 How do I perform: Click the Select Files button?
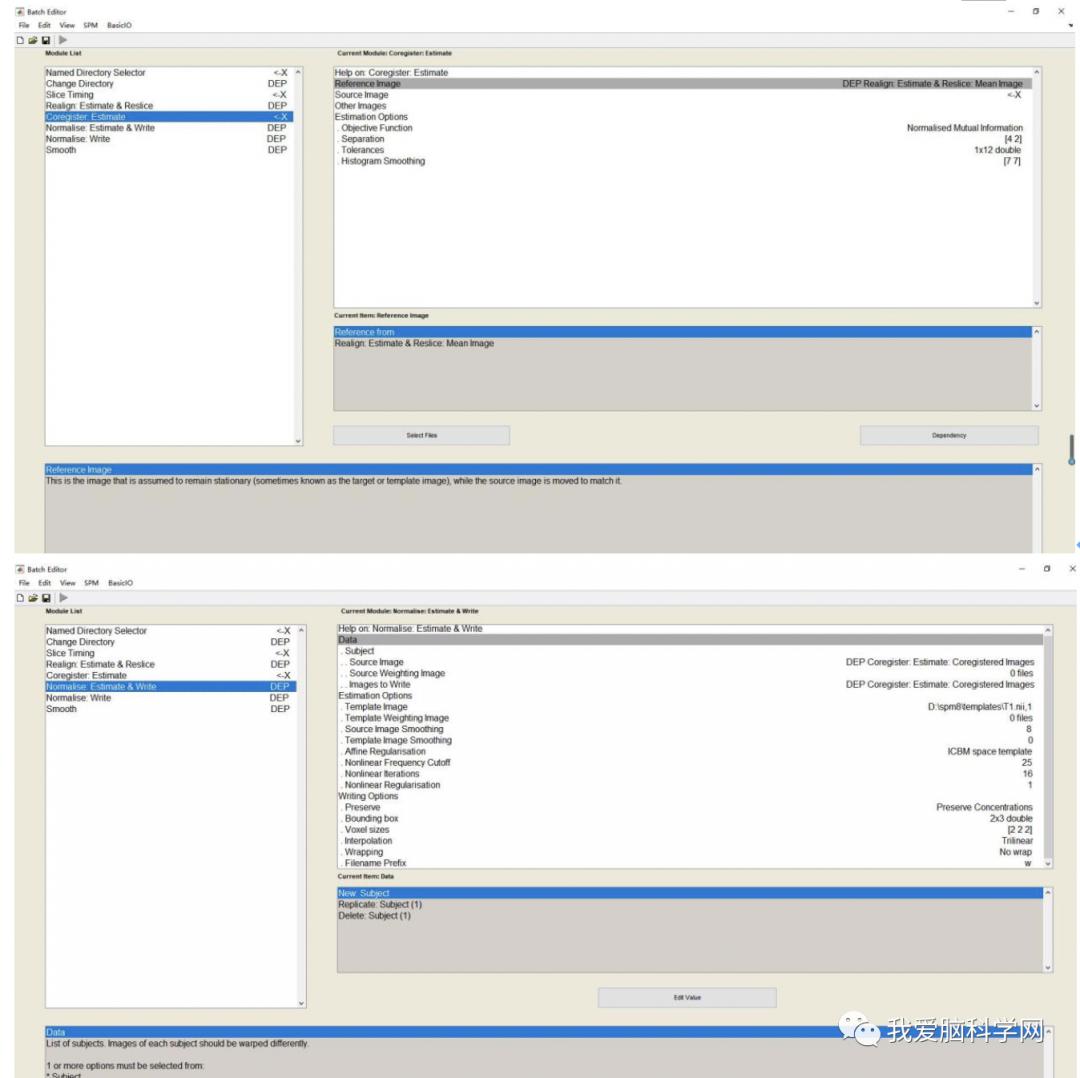(x=422, y=435)
